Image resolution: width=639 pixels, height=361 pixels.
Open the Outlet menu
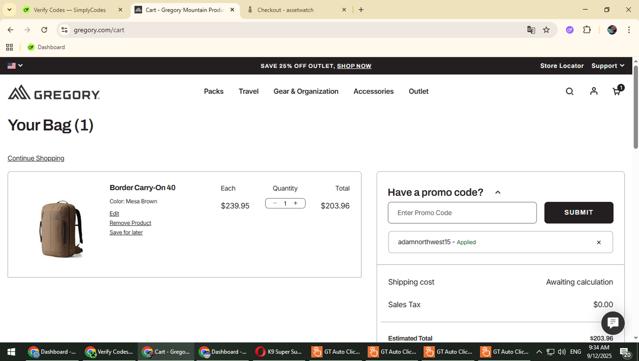tap(419, 91)
